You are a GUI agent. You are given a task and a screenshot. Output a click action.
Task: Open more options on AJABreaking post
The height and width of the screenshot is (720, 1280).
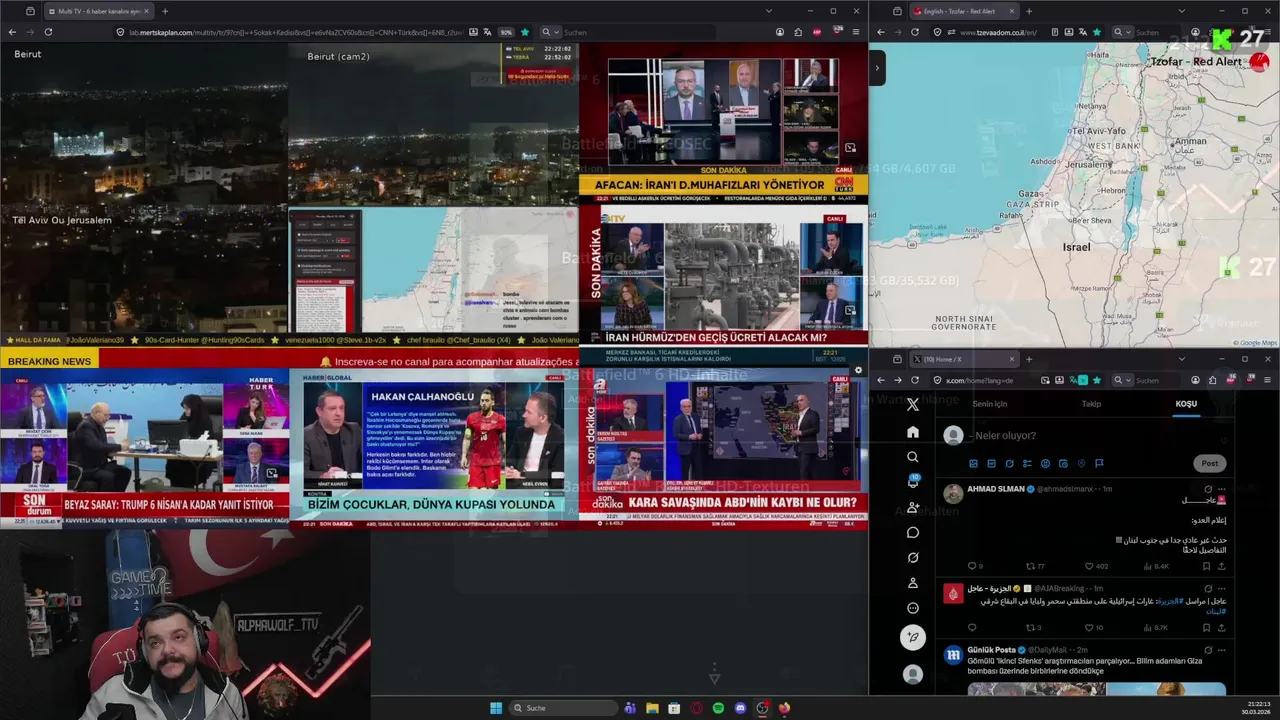pos(1223,589)
